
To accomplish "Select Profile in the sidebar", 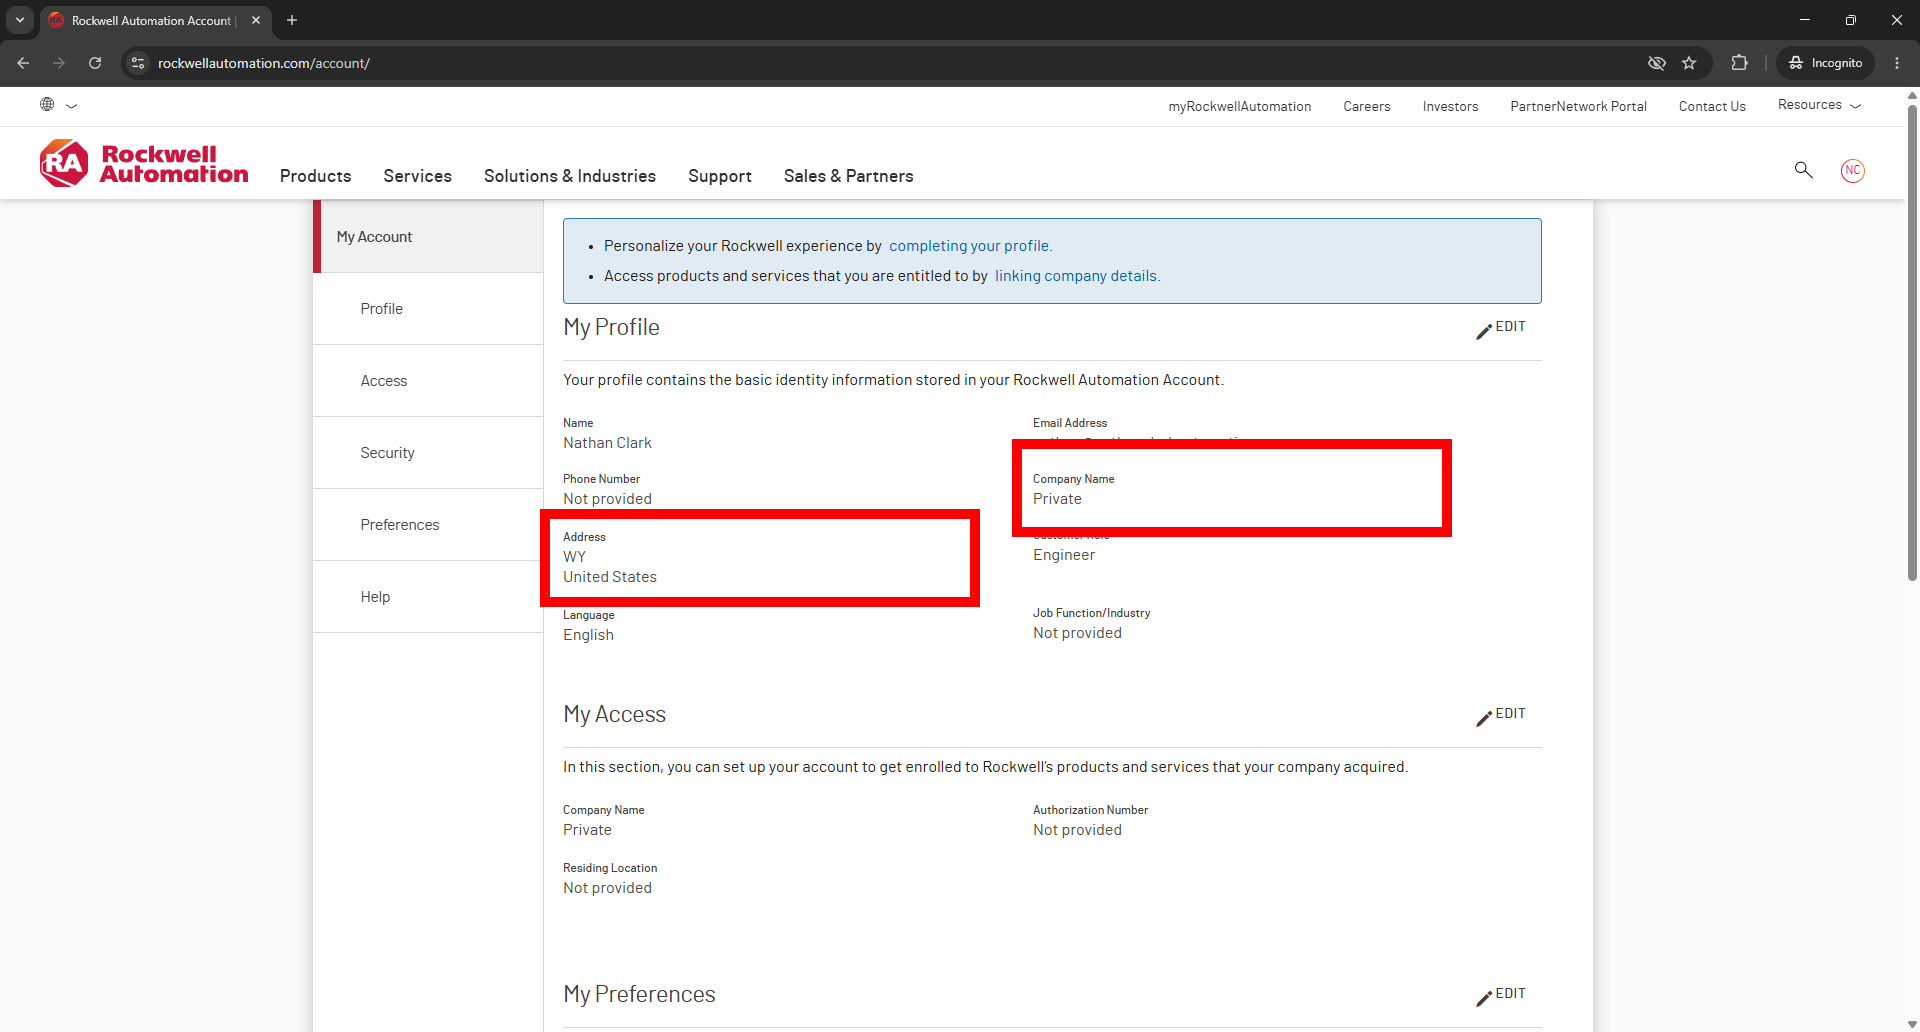I will [x=428, y=309].
